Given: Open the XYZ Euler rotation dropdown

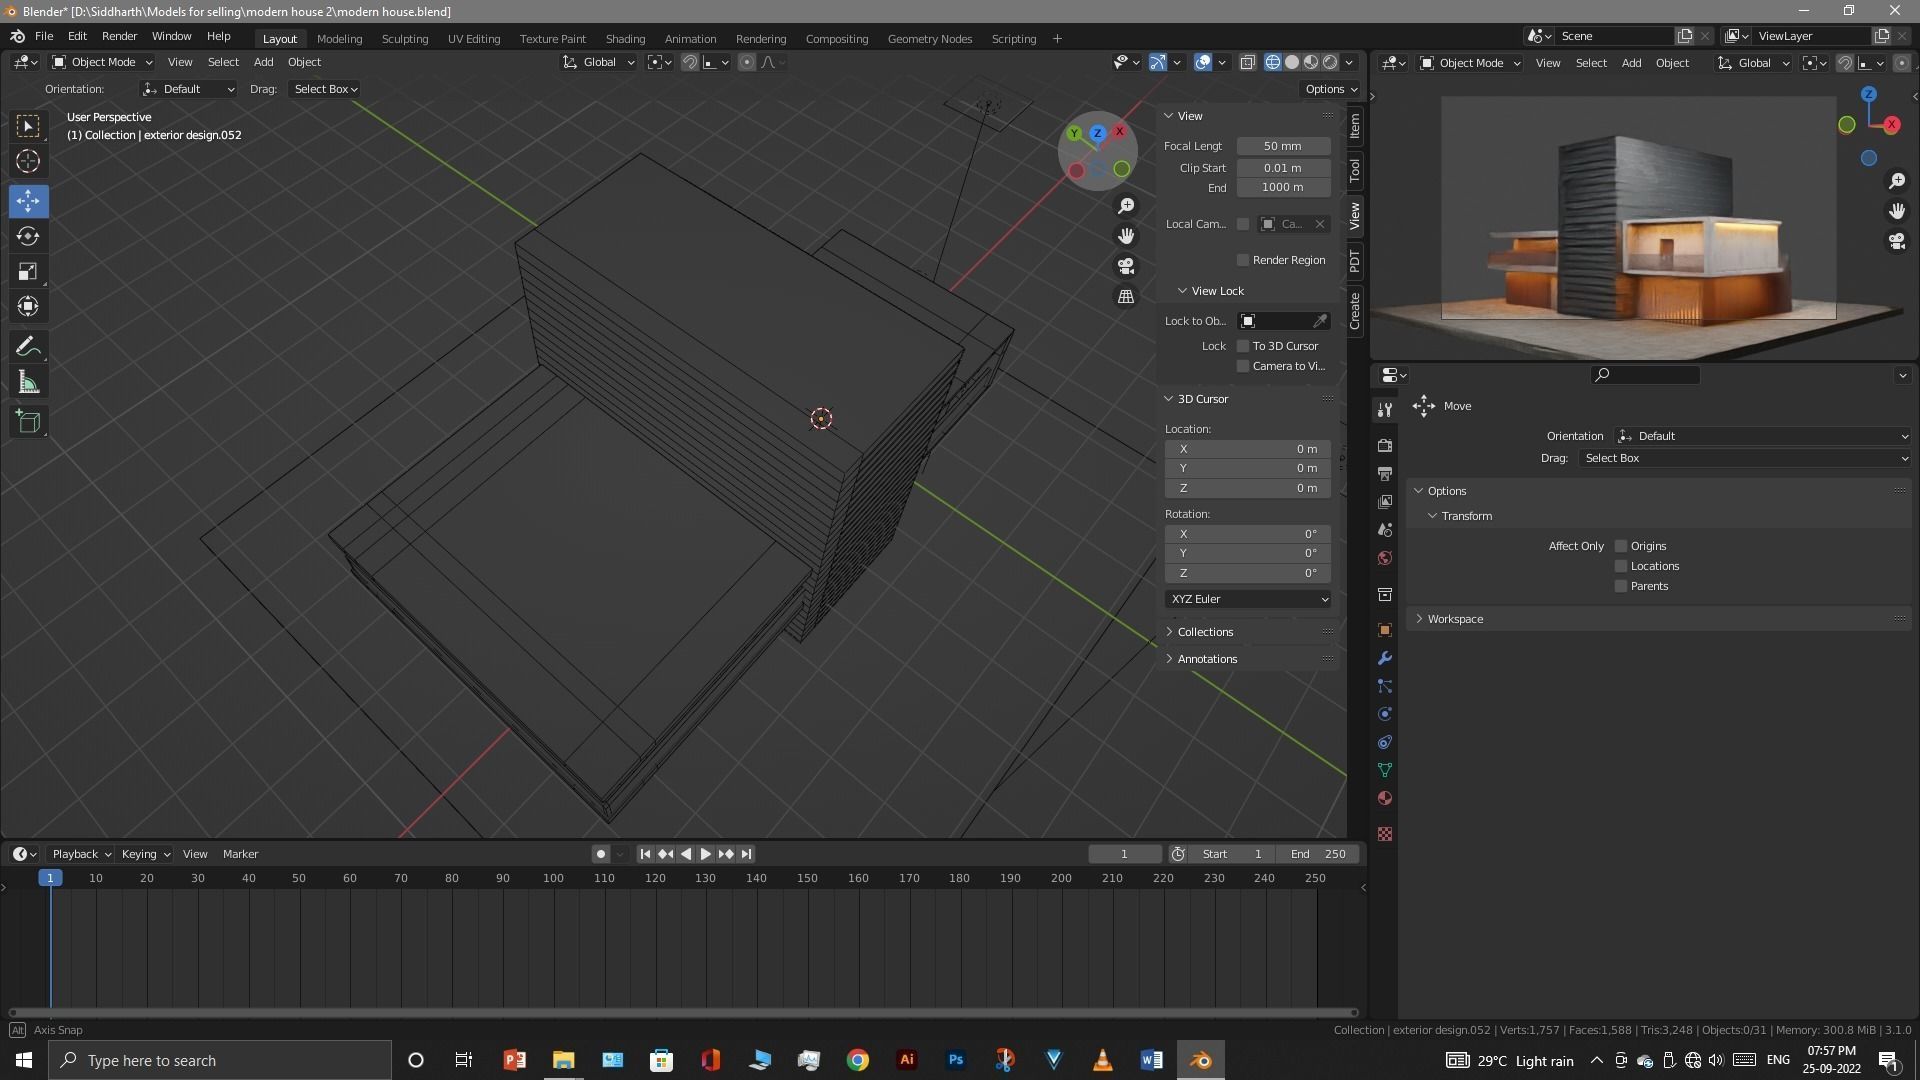Looking at the screenshot, I should coord(1247,599).
